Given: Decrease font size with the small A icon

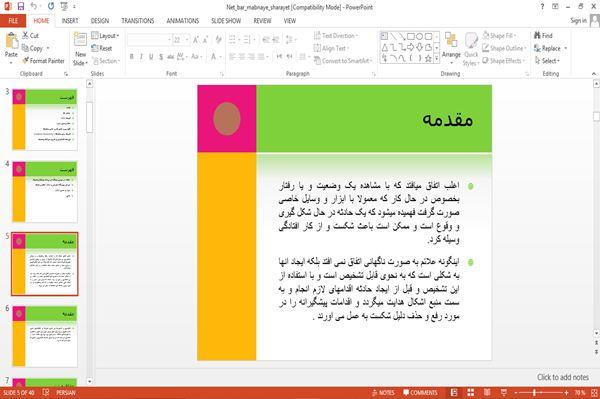Looking at the screenshot, I should point(205,40).
